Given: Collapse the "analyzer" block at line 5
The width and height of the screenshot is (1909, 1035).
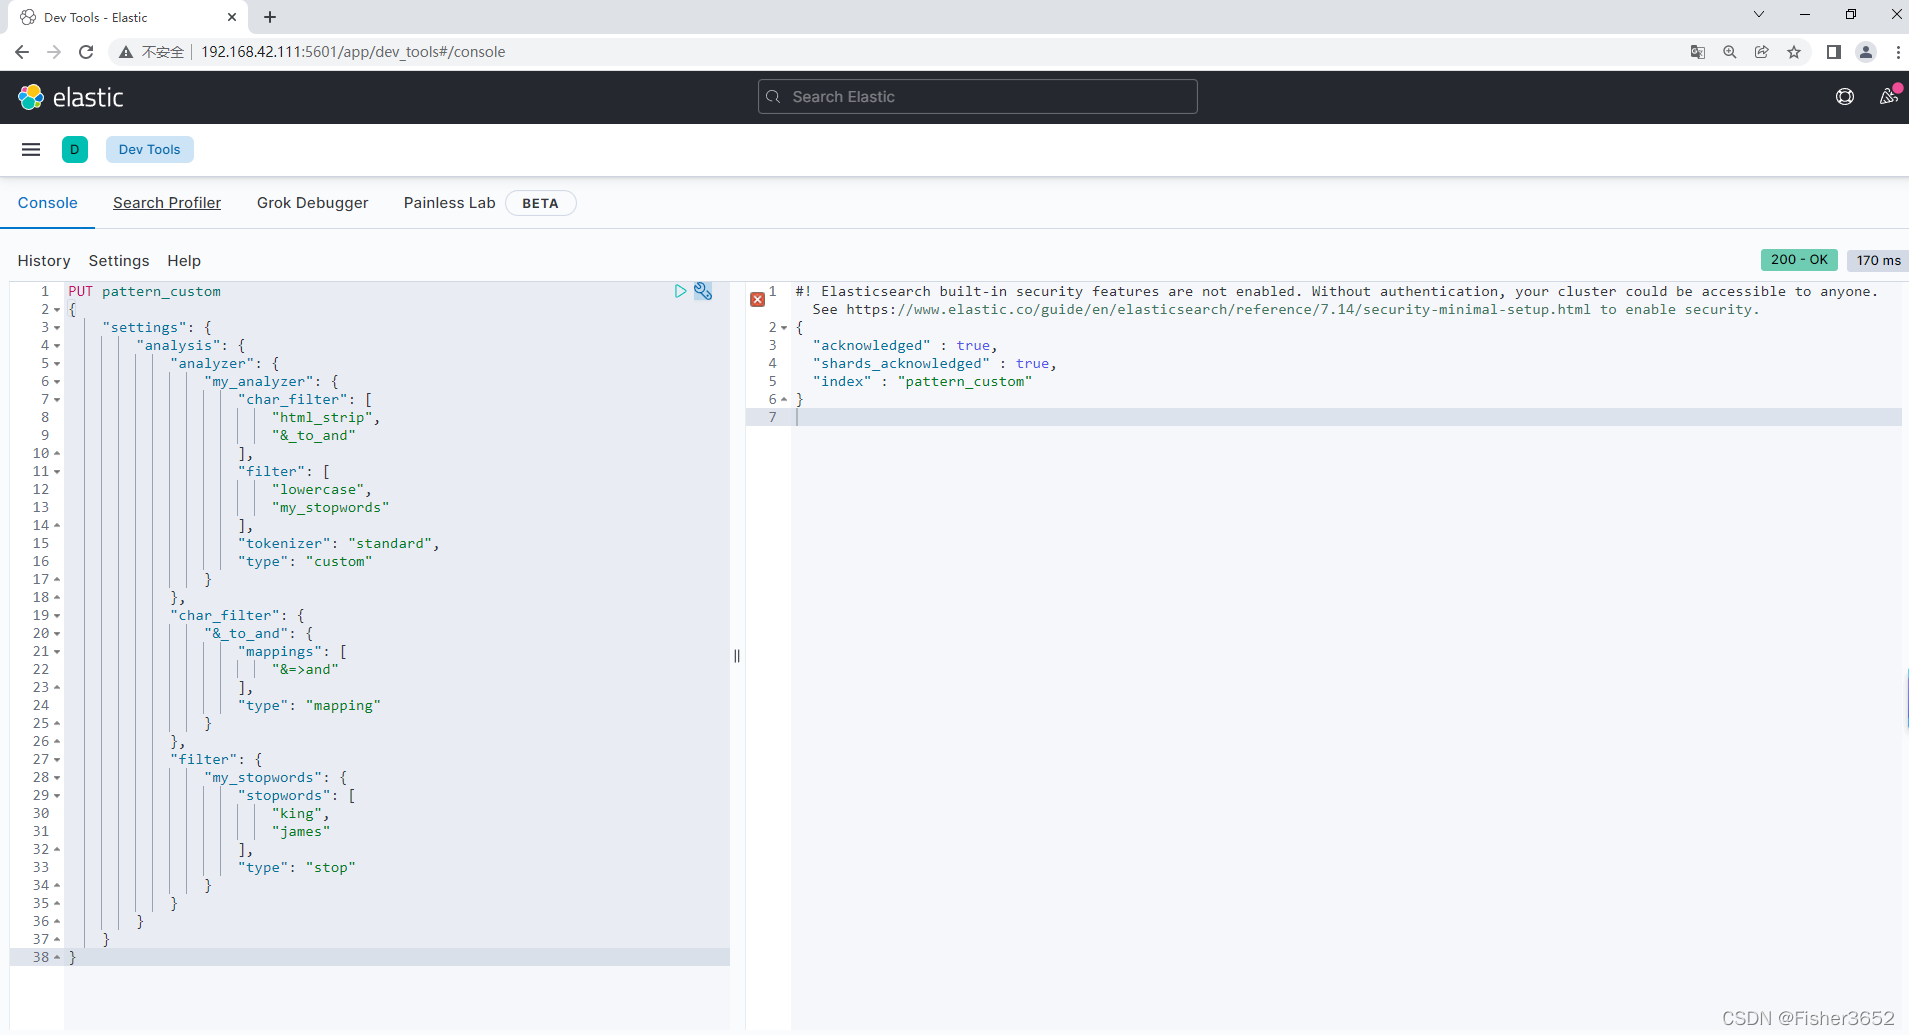Looking at the screenshot, I should click(57, 364).
